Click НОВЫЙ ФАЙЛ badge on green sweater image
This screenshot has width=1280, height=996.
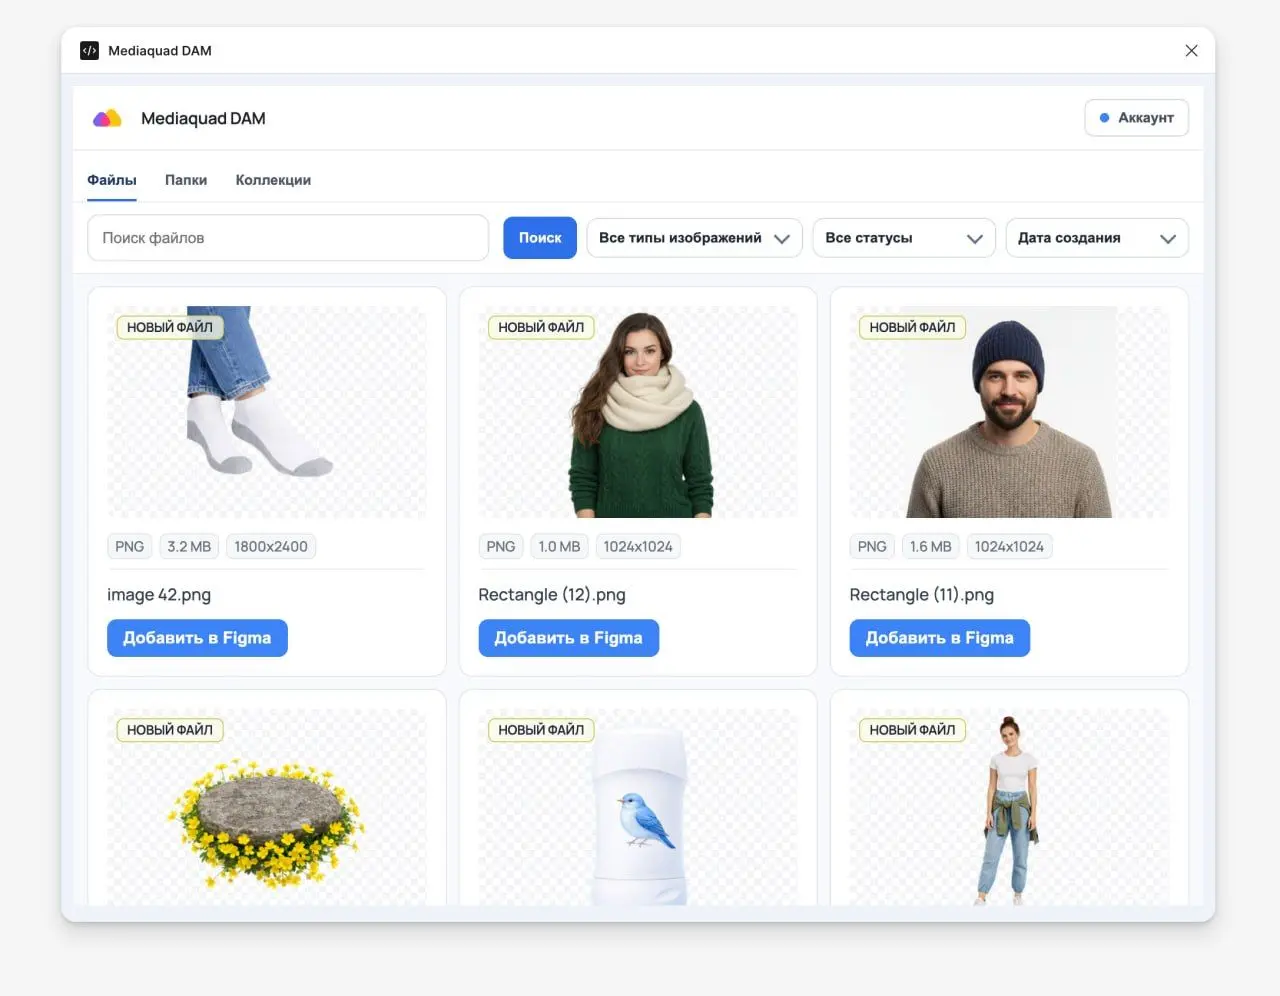click(x=541, y=327)
